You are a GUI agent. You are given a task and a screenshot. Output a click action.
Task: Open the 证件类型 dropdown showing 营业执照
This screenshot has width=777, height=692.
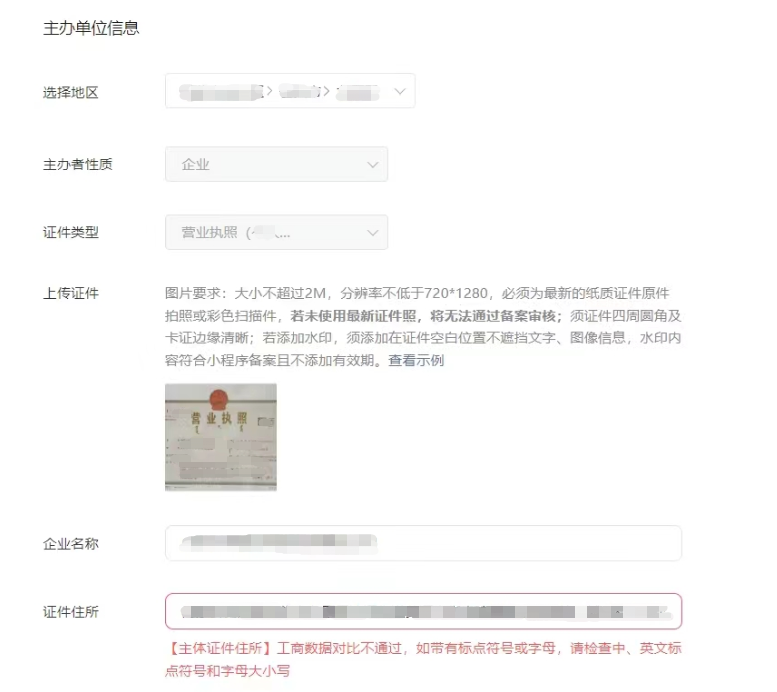(277, 232)
